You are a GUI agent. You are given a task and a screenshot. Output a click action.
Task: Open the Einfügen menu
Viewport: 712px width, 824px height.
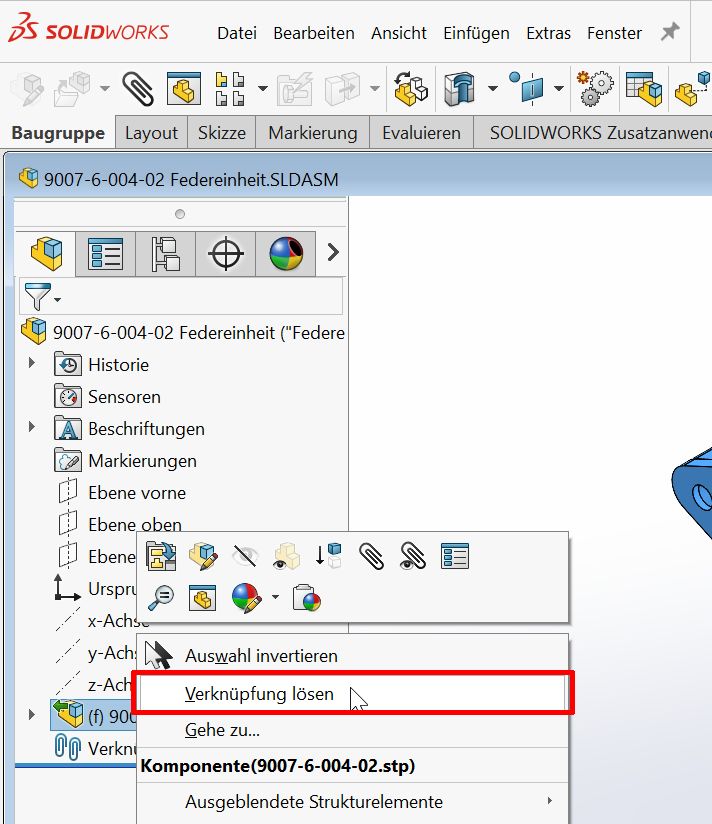pyautogui.click(x=476, y=33)
